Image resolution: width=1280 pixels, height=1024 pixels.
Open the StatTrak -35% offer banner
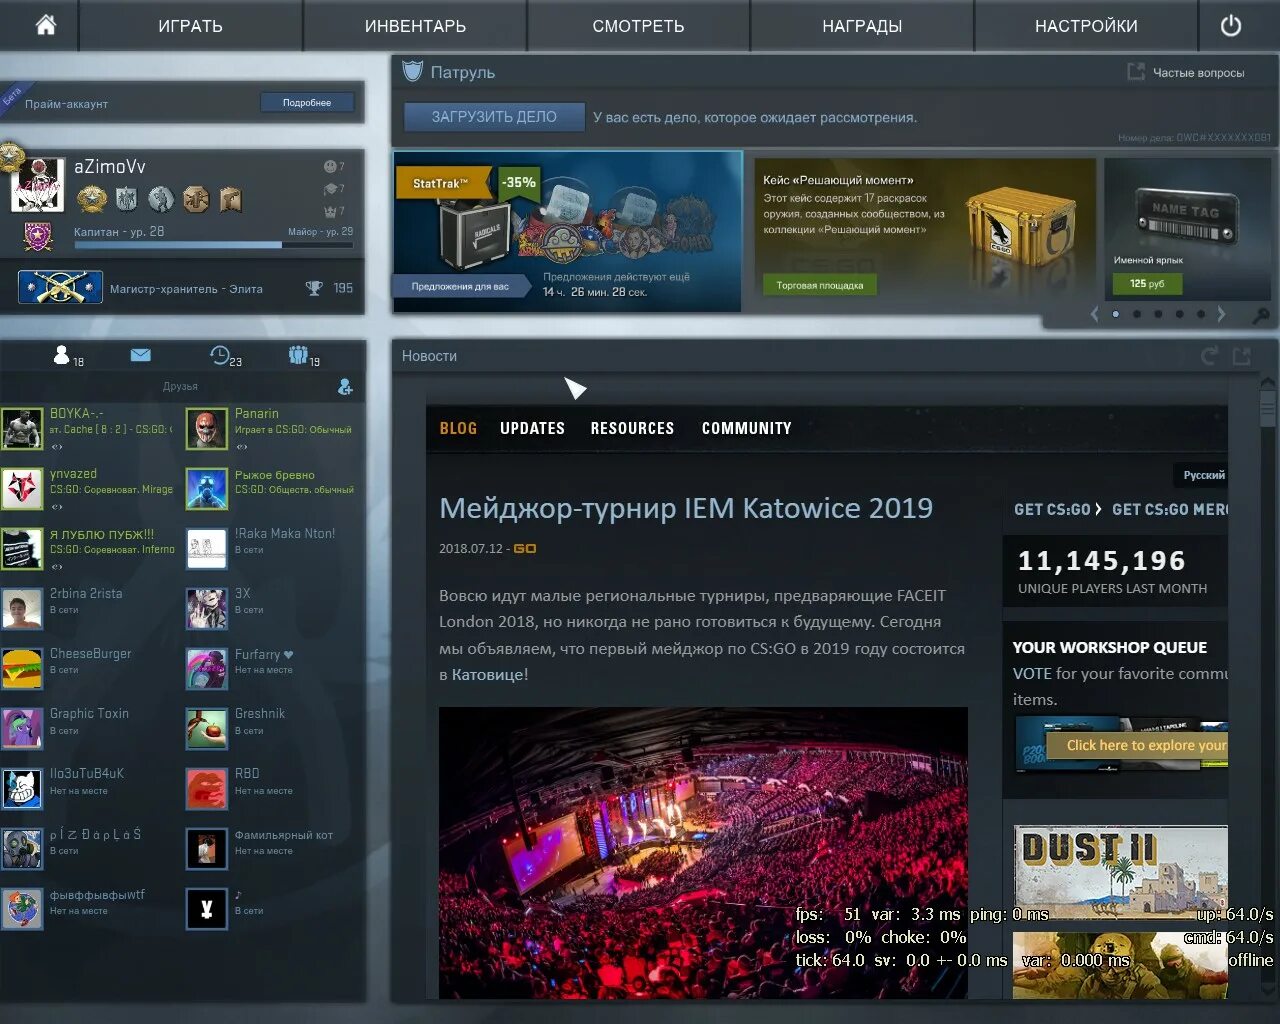(567, 232)
